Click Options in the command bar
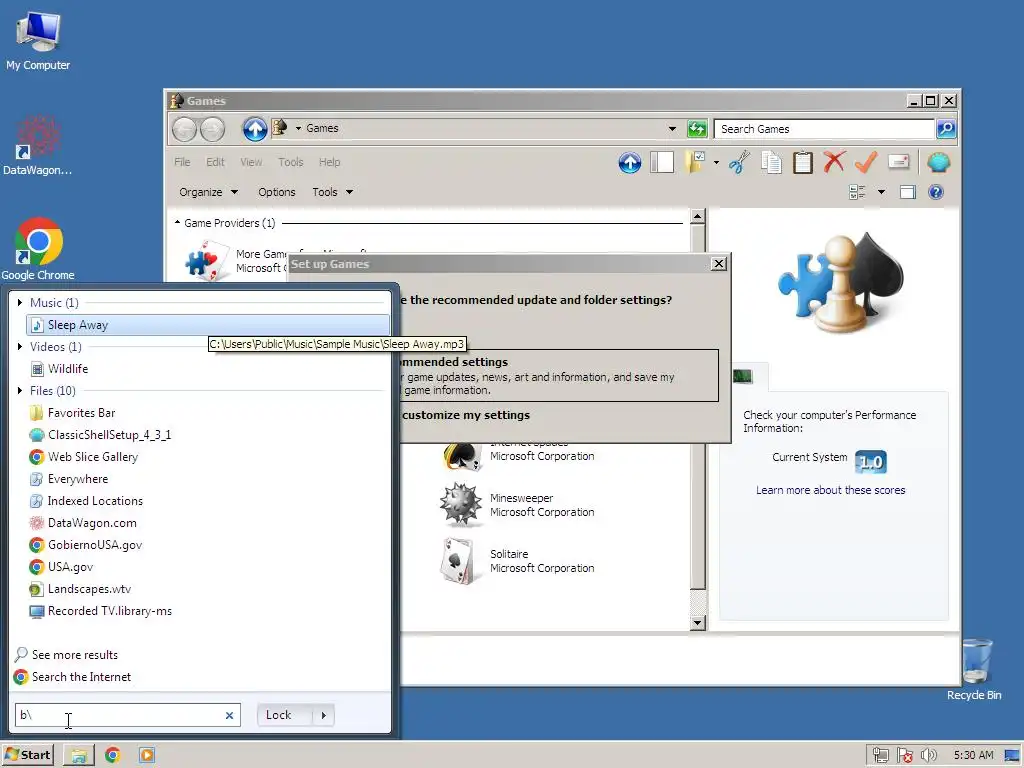 277,192
